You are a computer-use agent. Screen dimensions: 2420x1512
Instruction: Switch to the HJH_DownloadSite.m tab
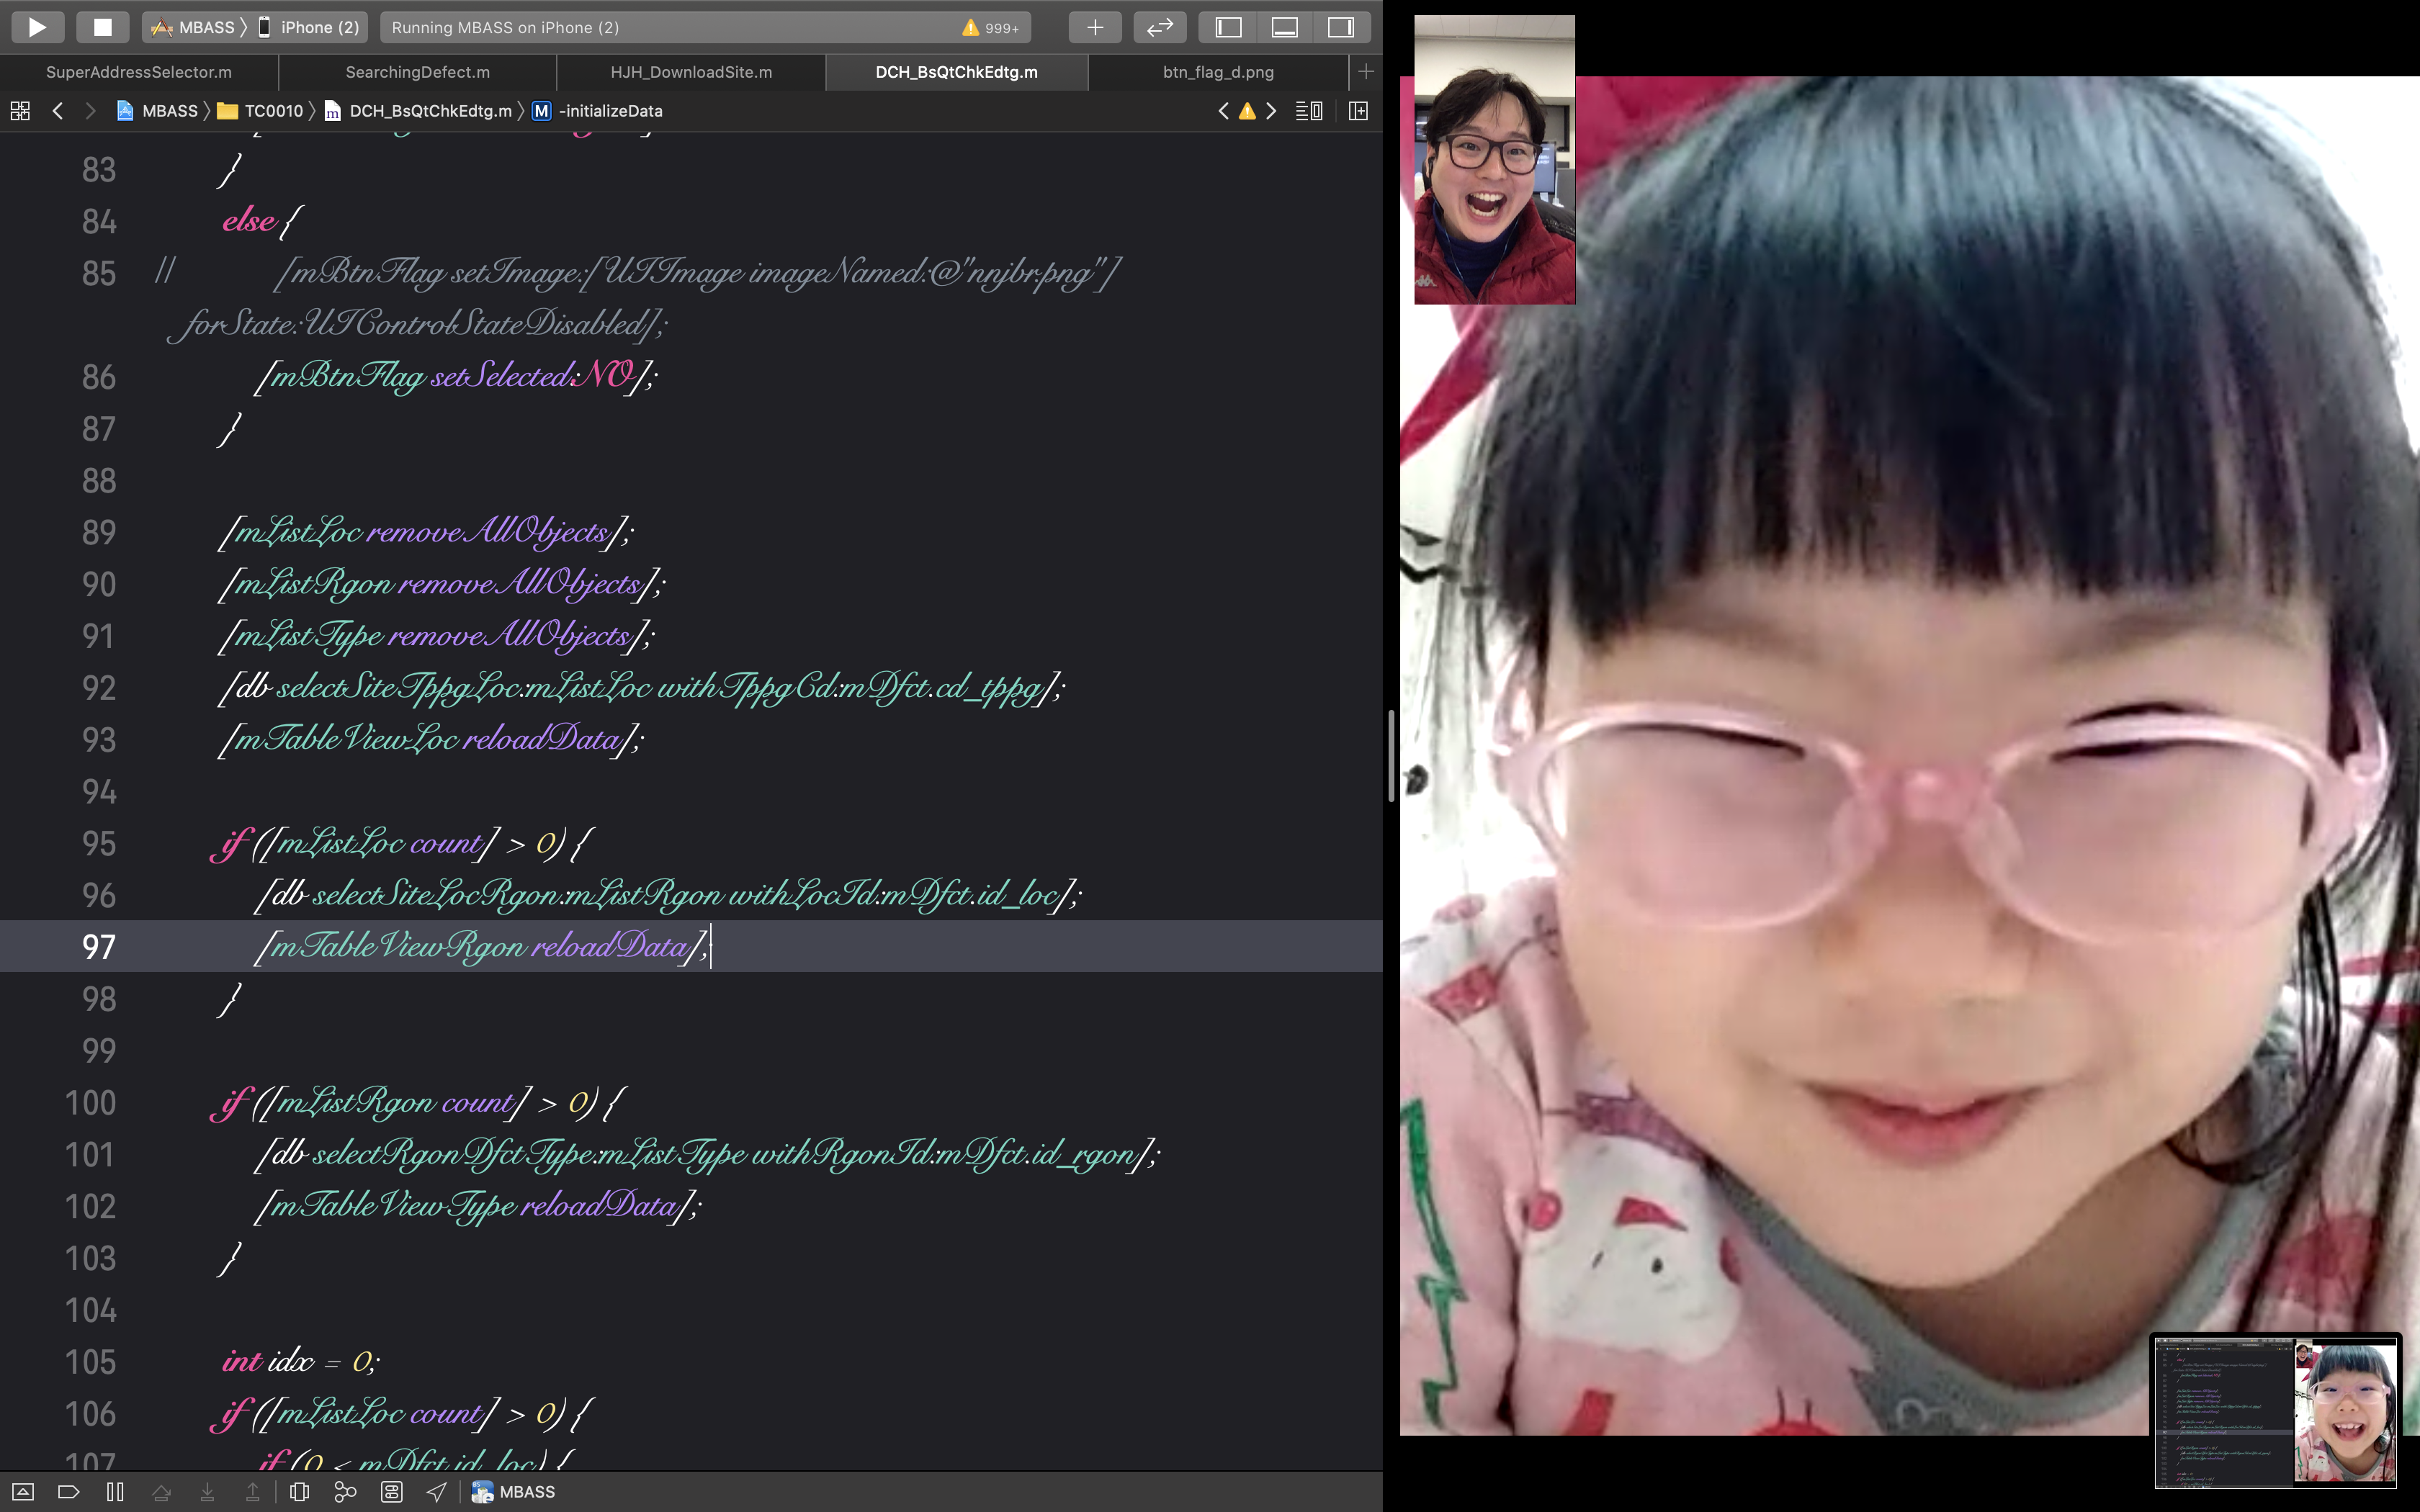(x=691, y=72)
